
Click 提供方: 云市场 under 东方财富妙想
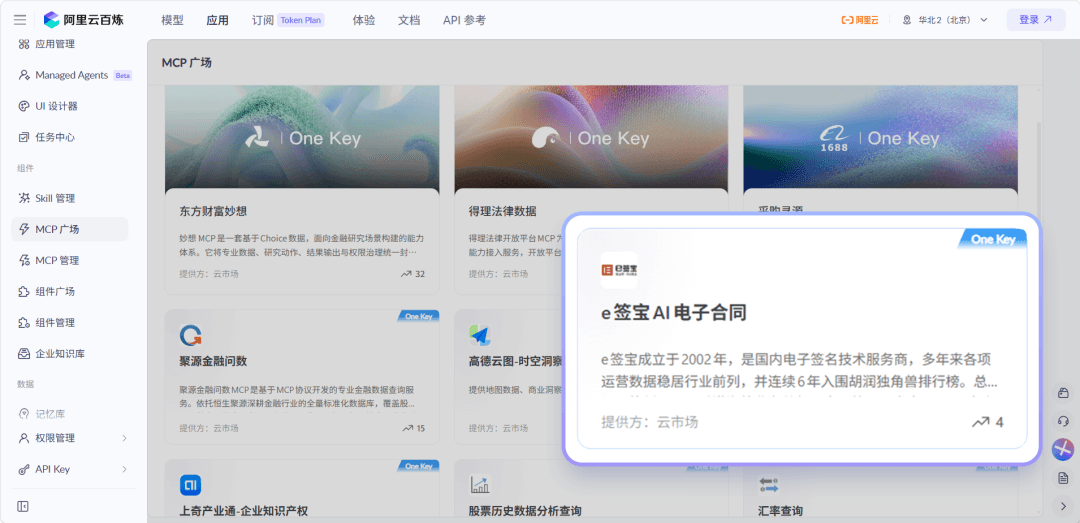[x=209, y=274]
